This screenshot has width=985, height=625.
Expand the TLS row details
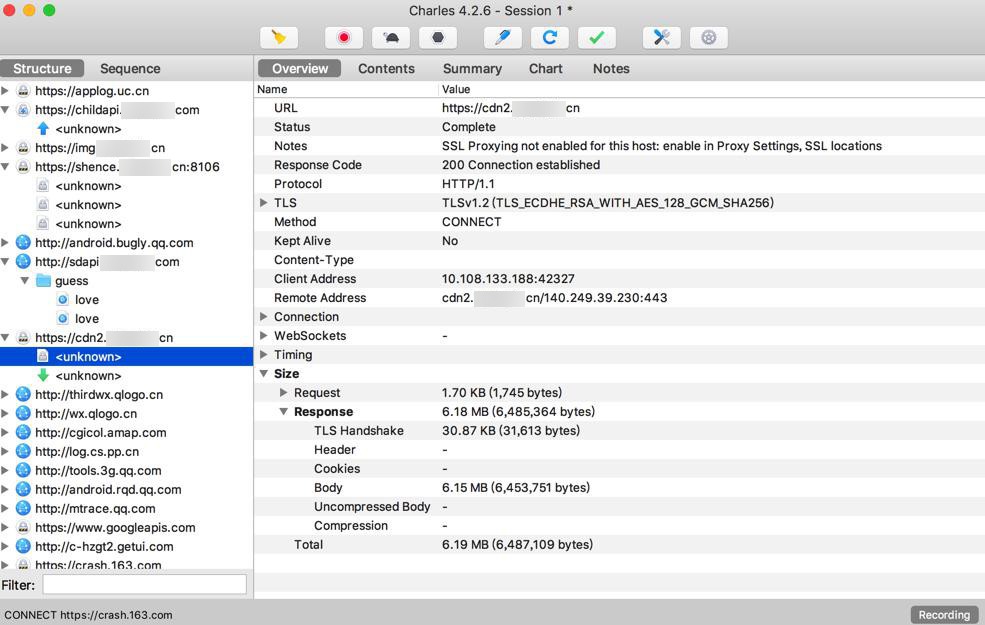click(264, 203)
